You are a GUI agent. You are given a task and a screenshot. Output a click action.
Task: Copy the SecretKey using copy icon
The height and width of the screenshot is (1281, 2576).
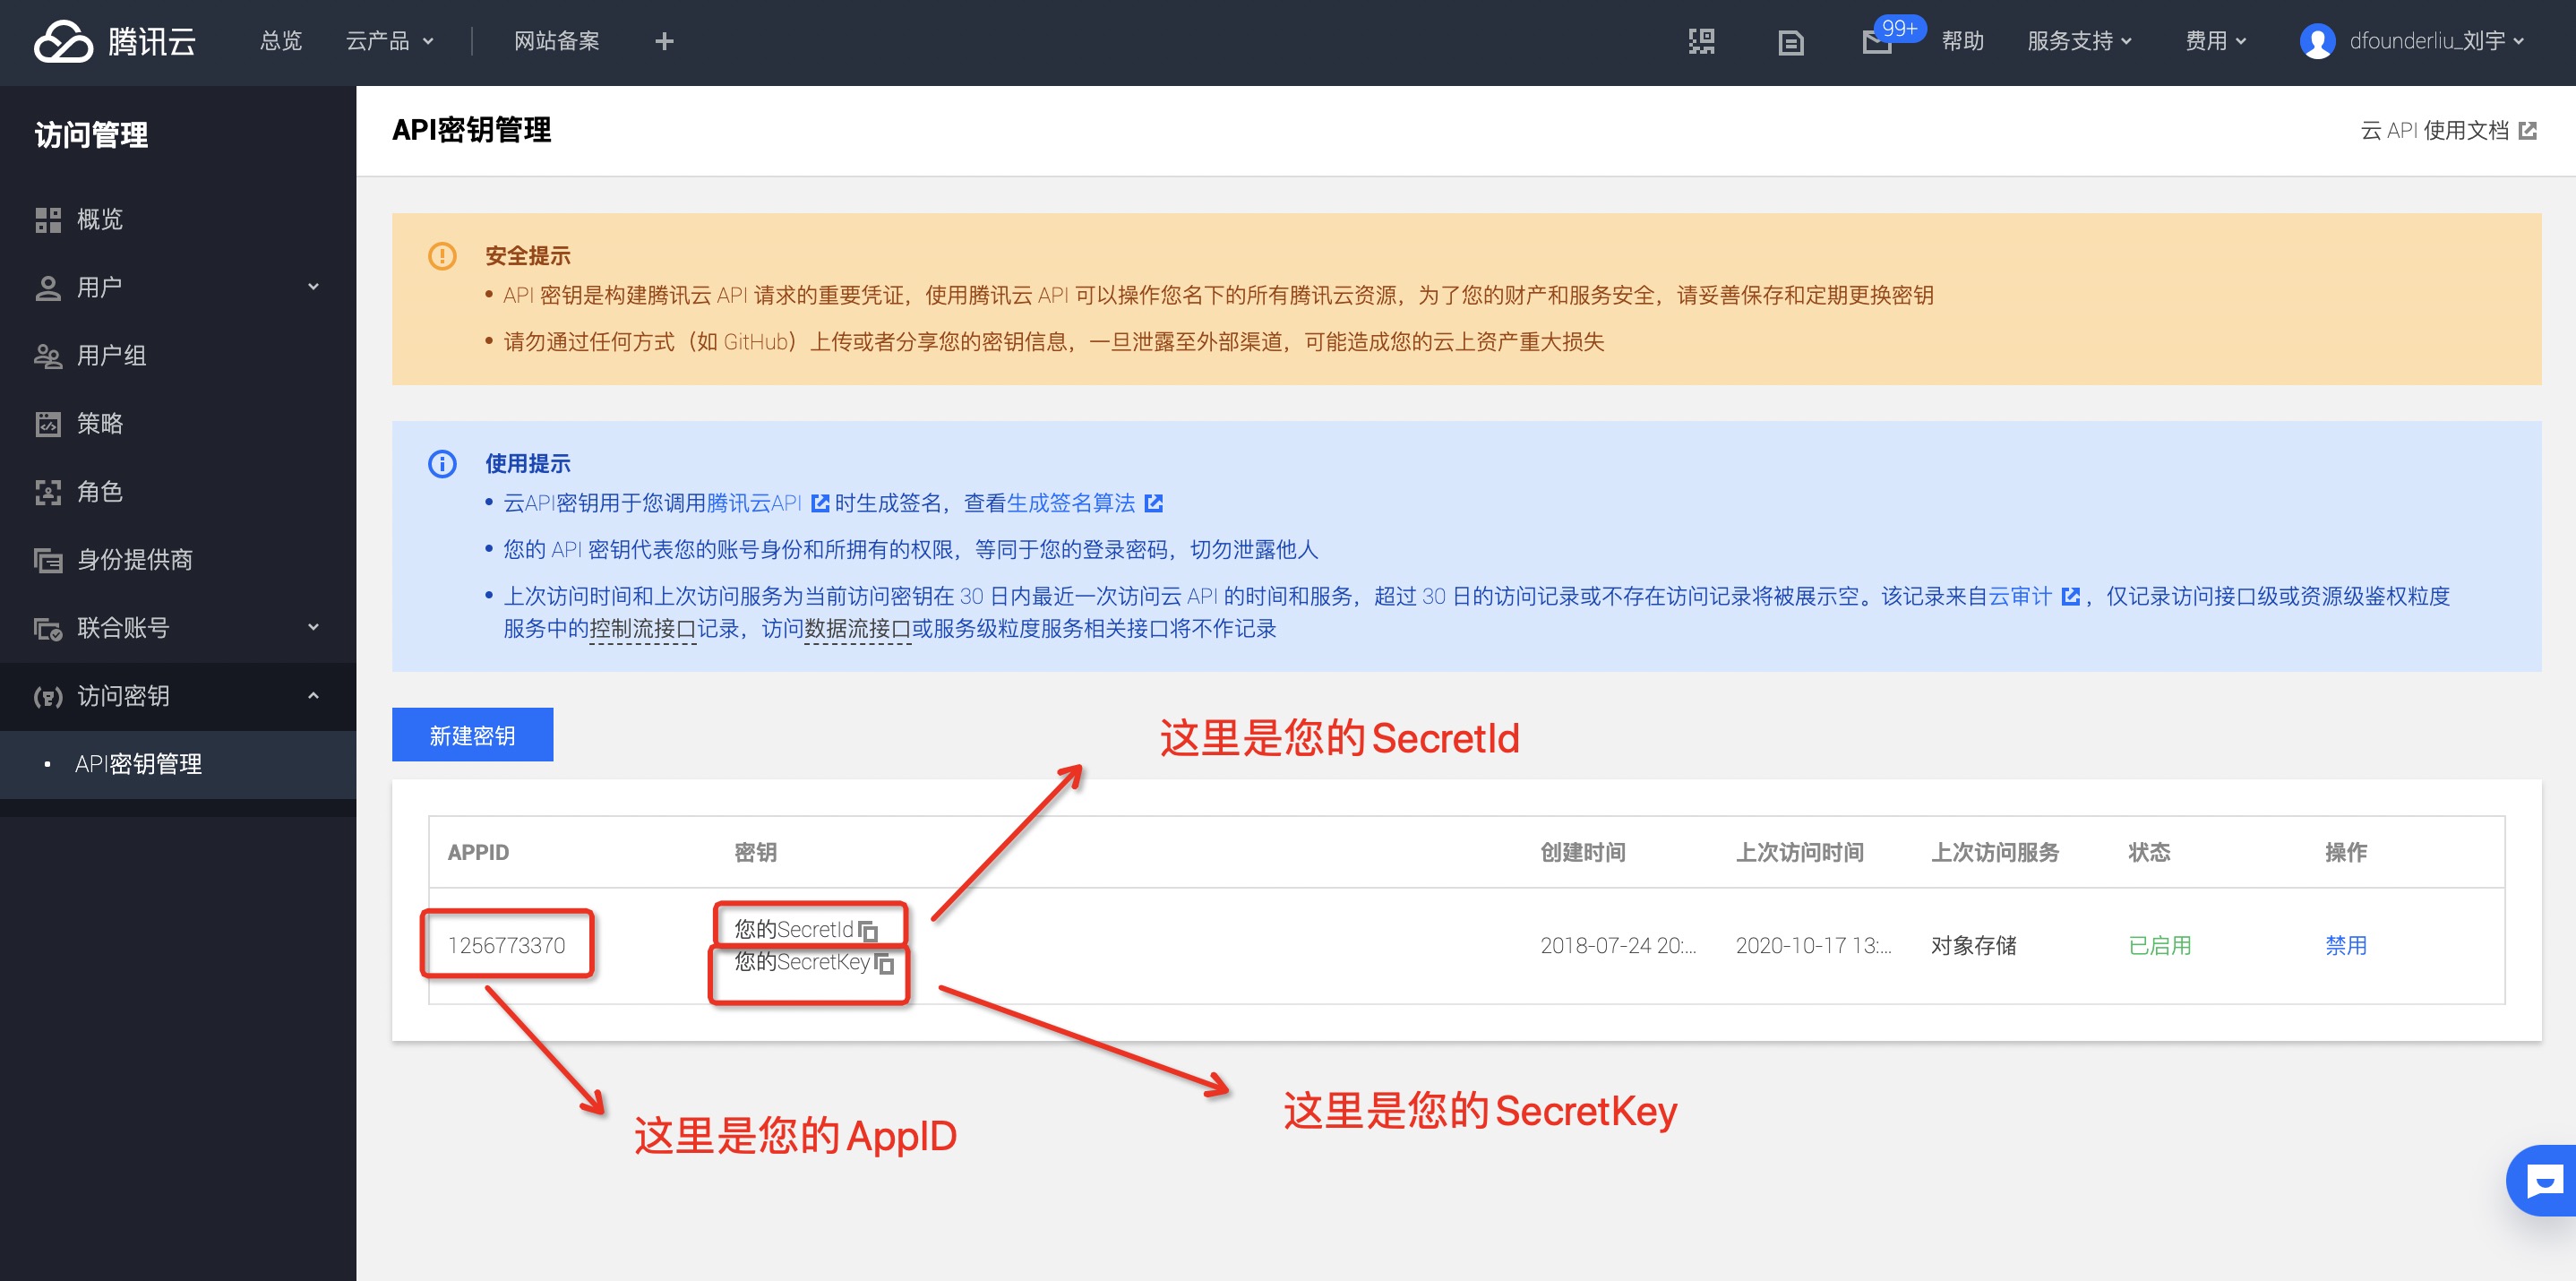pos(884,963)
